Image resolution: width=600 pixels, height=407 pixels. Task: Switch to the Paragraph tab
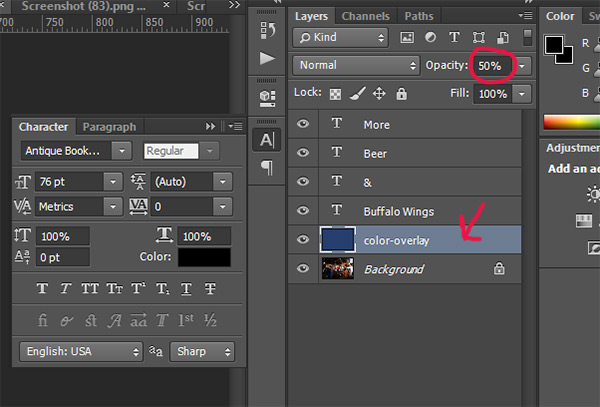[x=109, y=127]
